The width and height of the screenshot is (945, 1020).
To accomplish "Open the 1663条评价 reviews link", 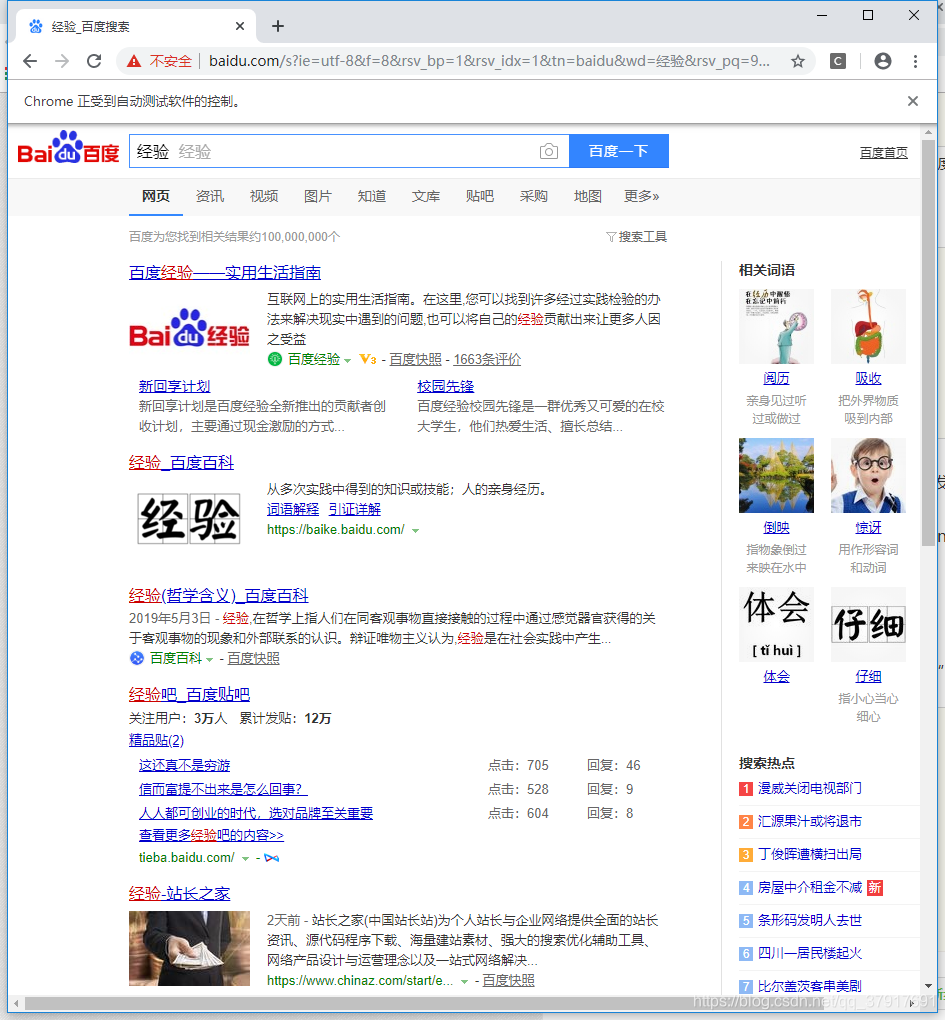I will [x=487, y=359].
